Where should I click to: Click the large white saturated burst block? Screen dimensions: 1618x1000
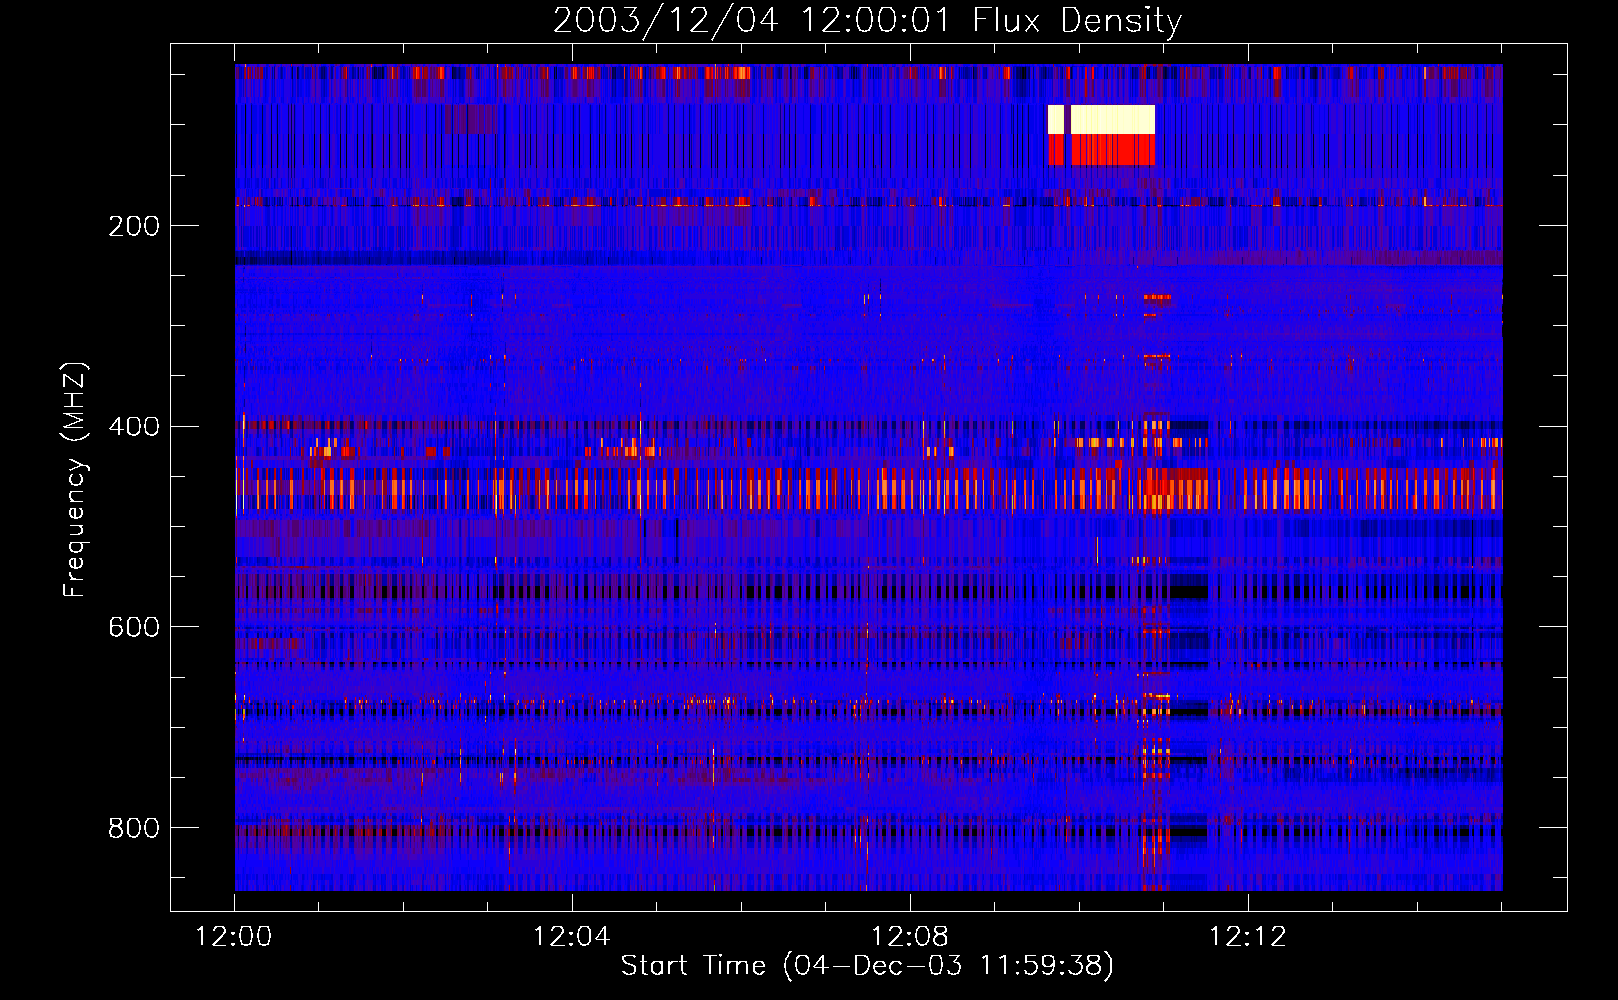[1113, 119]
